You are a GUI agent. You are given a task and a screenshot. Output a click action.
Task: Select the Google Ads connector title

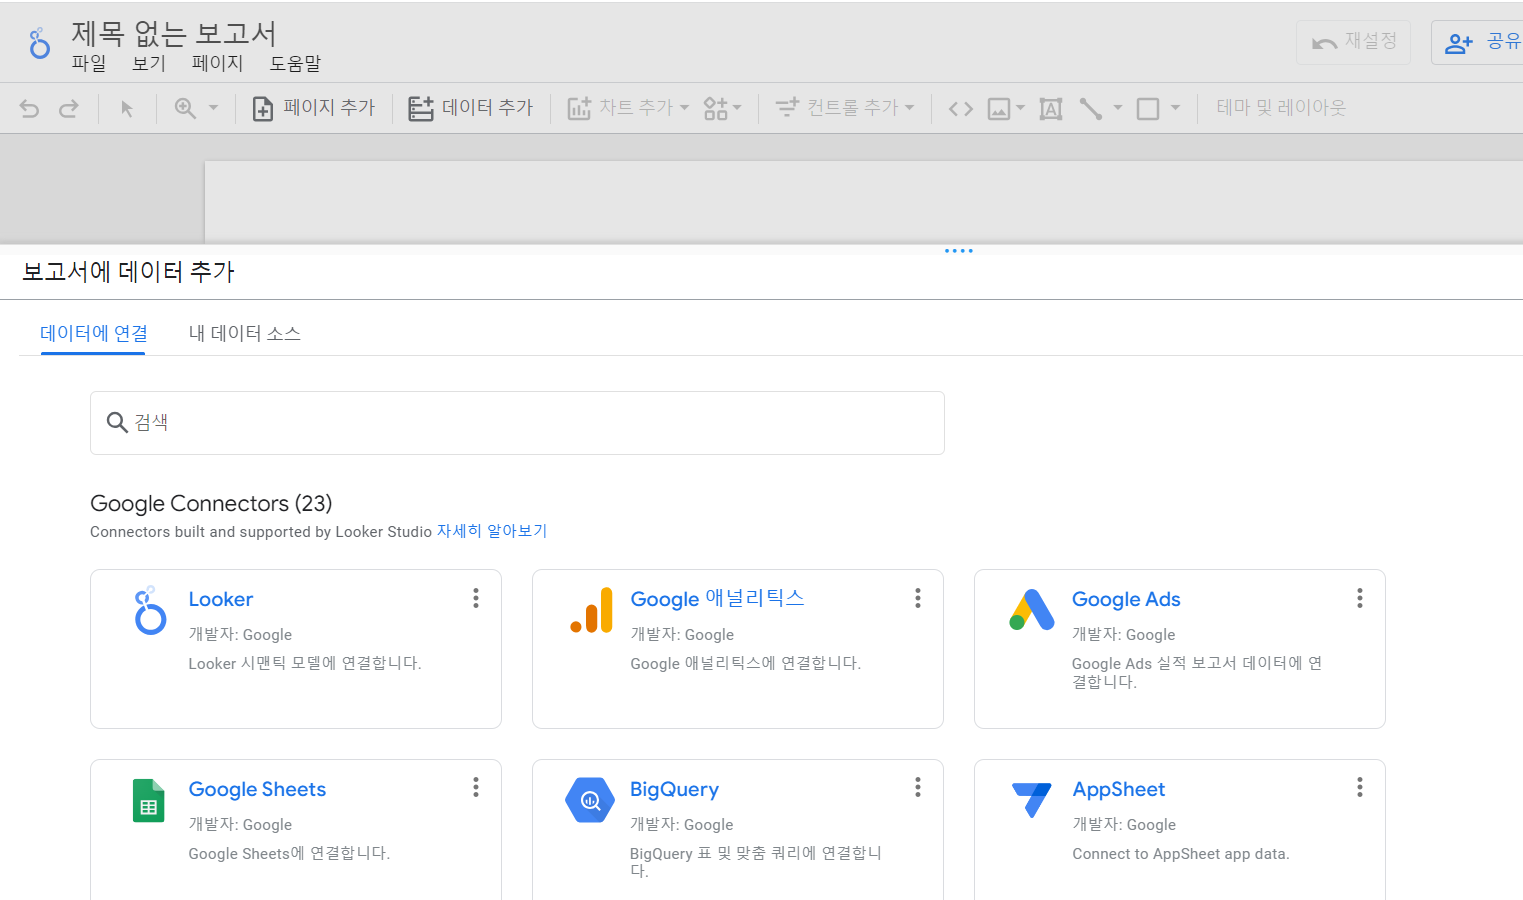(x=1126, y=599)
